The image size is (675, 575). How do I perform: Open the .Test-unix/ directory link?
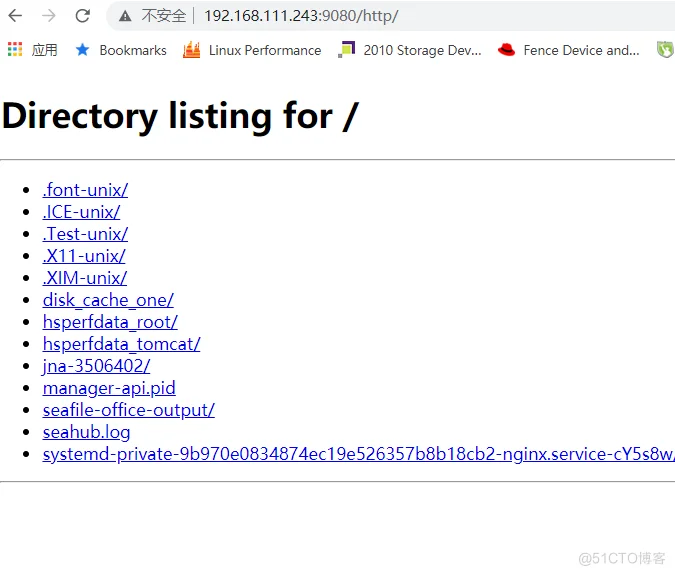(x=85, y=234)
